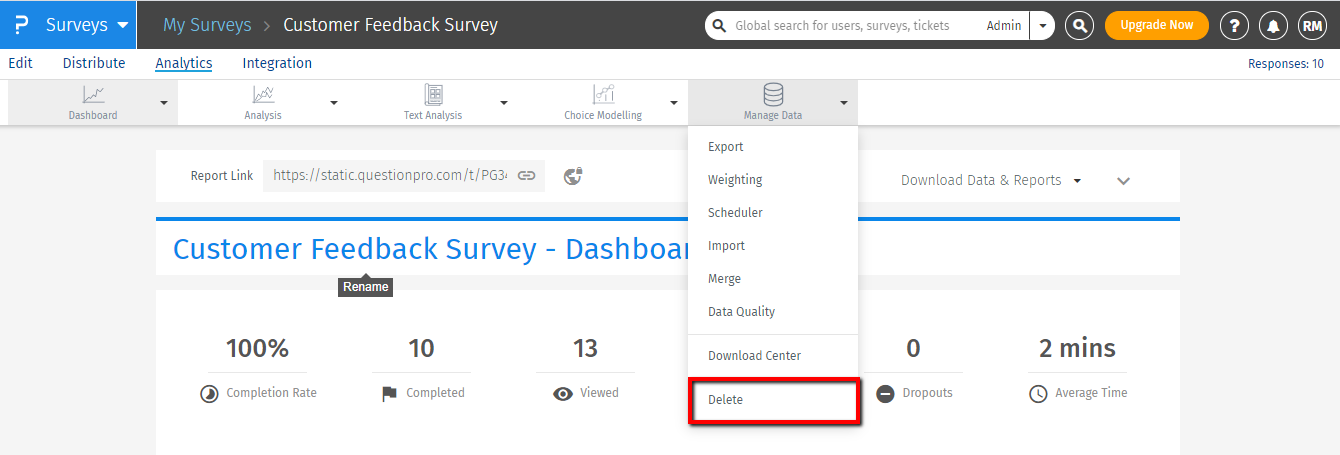Image resolution: width=1340 pixels, height=455 pixels.
Task: Click the 100% completion rate value
Action: point(257,348)
